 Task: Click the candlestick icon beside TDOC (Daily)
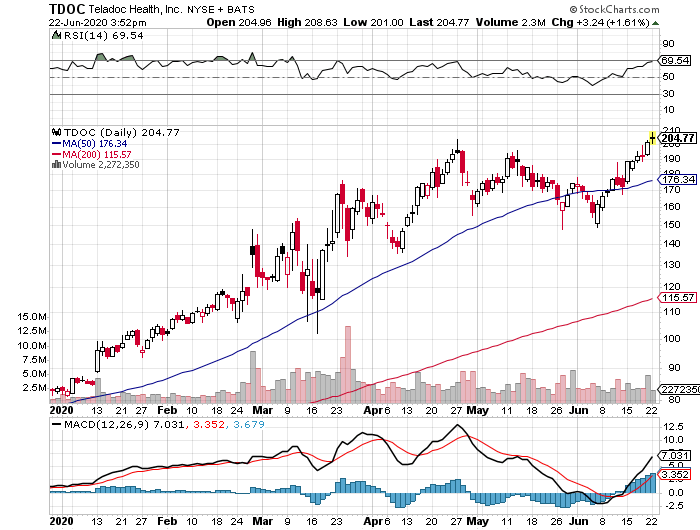[56, 132]
